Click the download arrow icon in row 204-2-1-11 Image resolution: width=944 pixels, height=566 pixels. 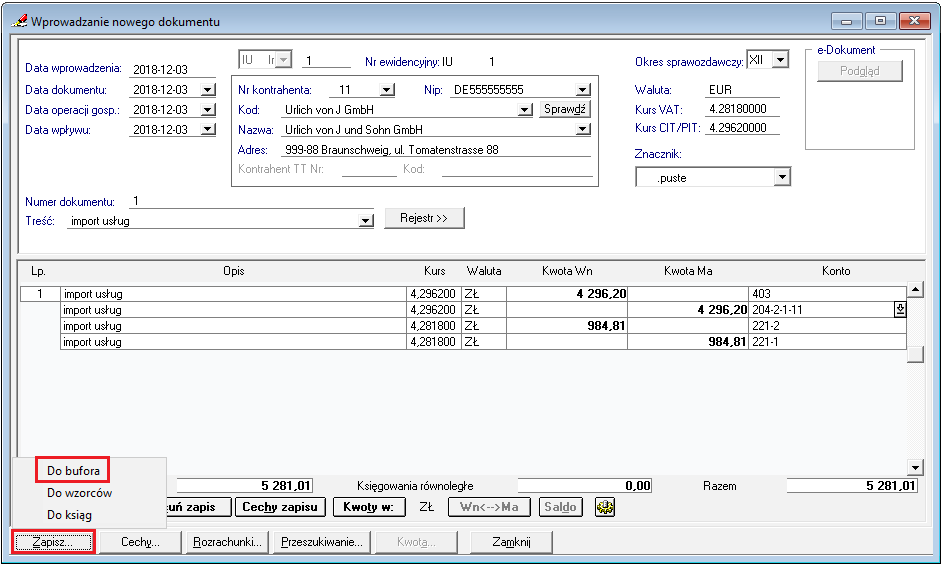[900, 310]
